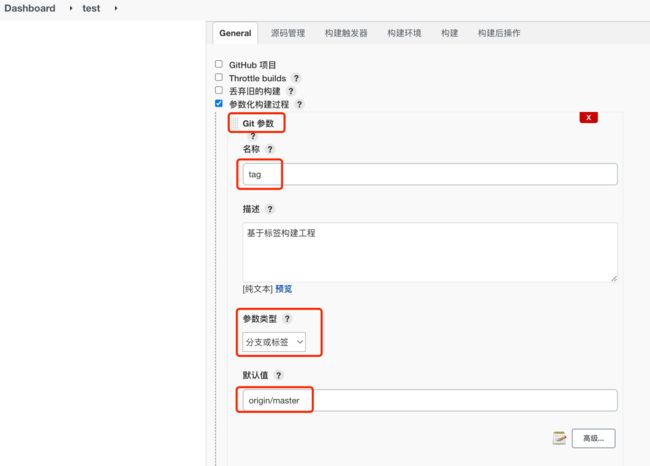Switch to 构建环境 tab
650x466 pixels.
(404, 33)
